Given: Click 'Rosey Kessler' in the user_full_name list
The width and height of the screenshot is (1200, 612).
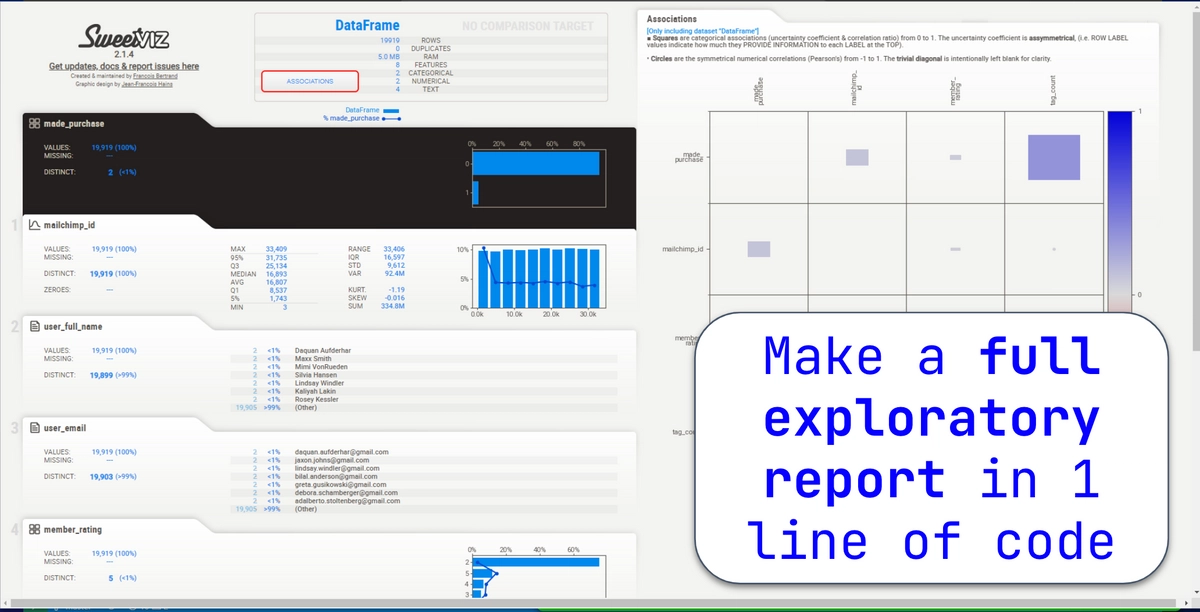Looking at the screenshot, I should coord(317,399).
